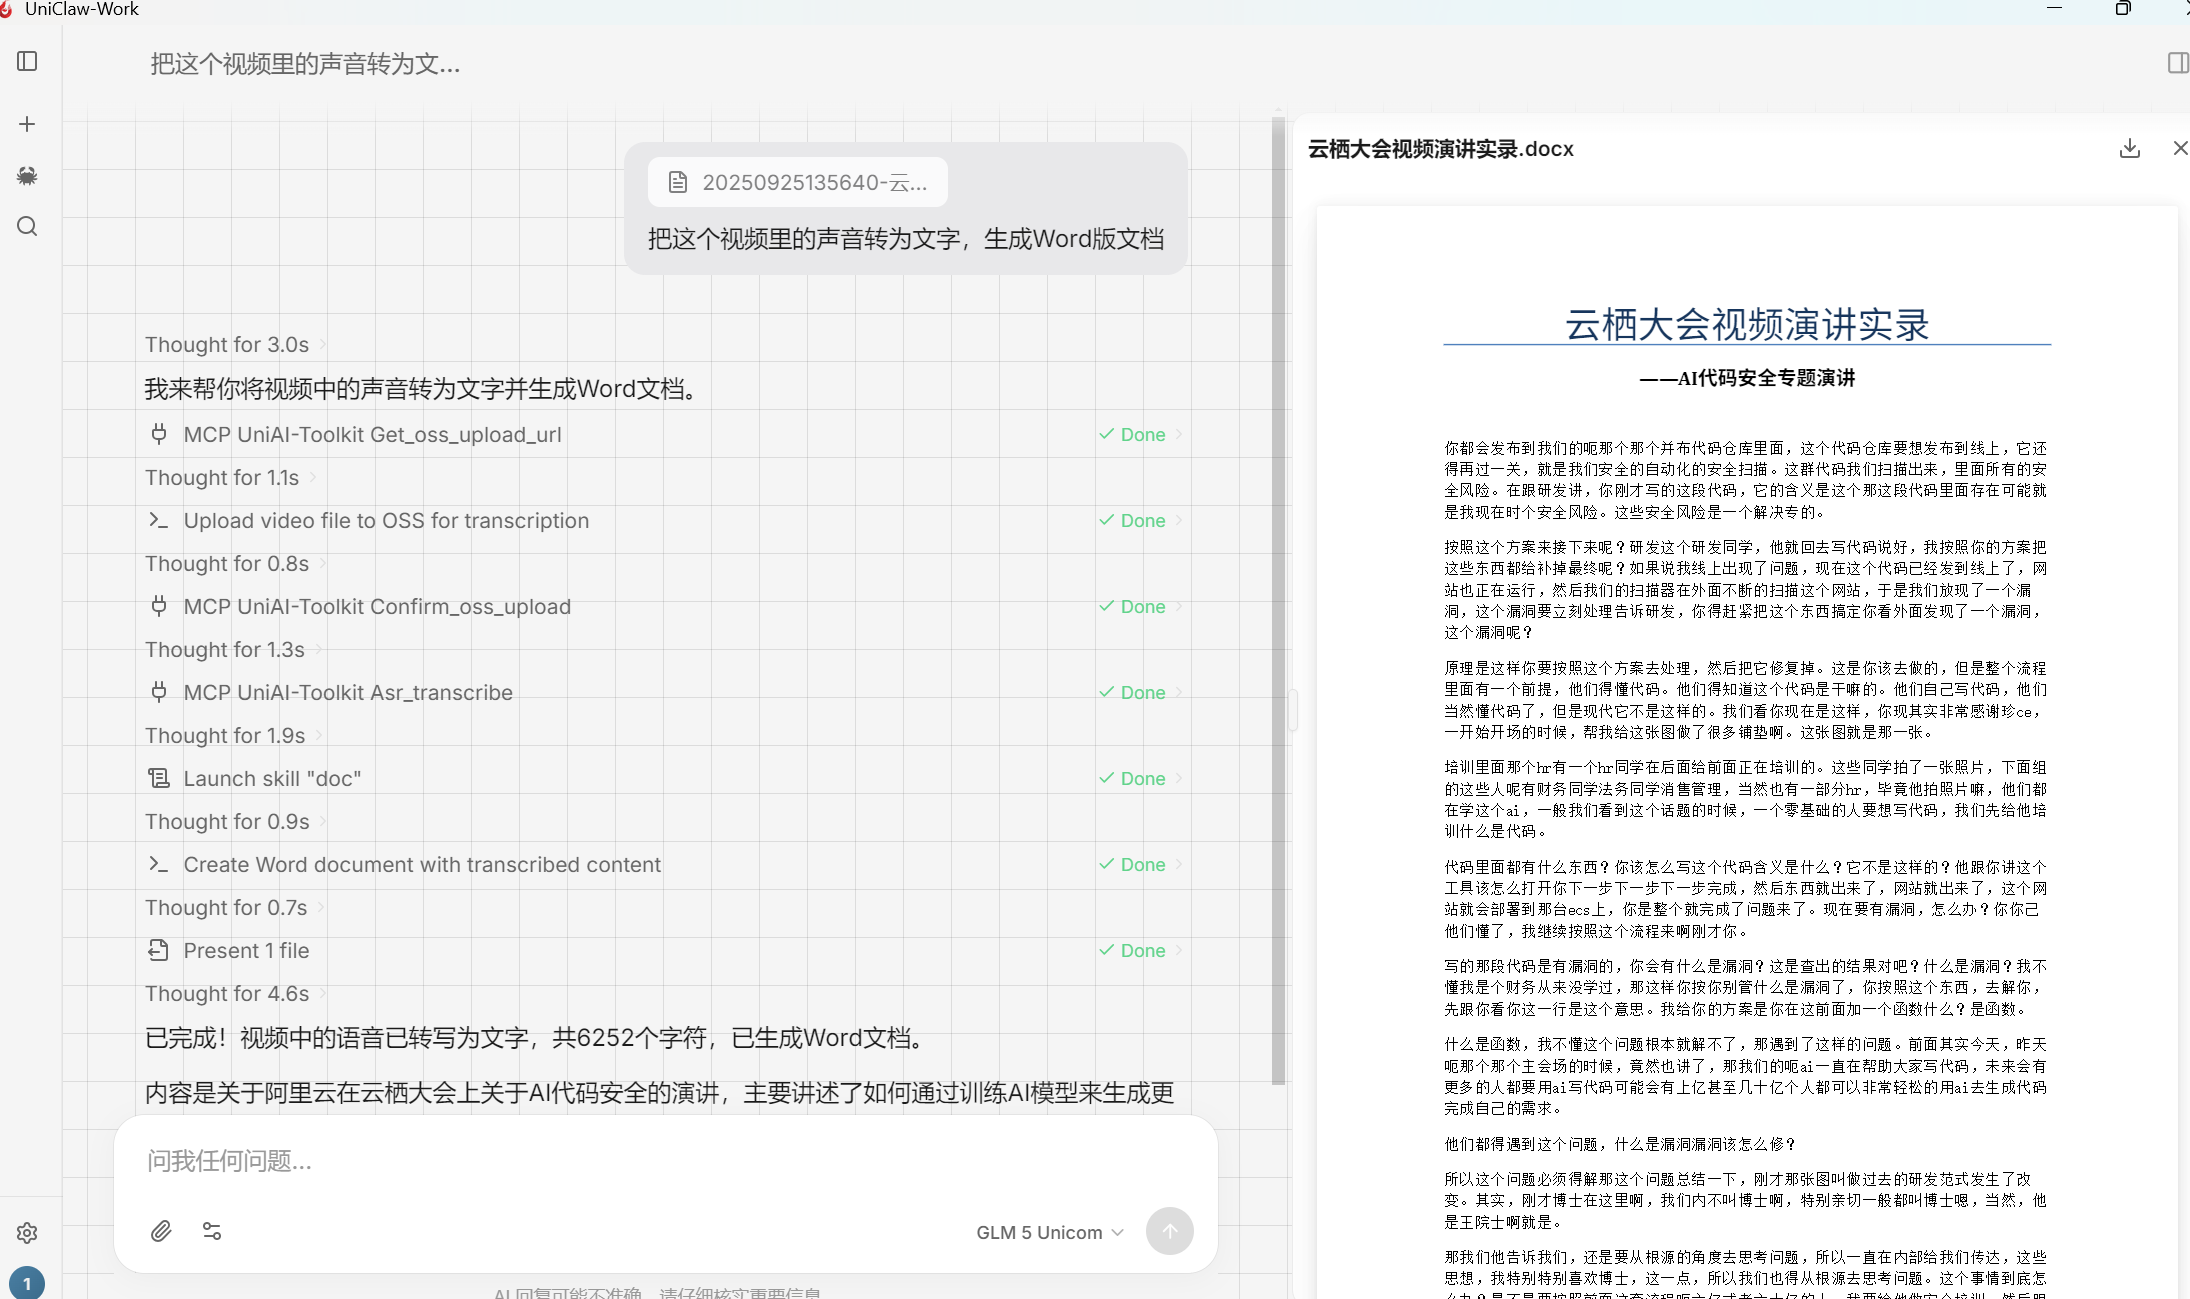The height and width of the screenshot is (1299, 2190).
Task: Toggle the left sidebar panel icon
Action: [27, 62]
